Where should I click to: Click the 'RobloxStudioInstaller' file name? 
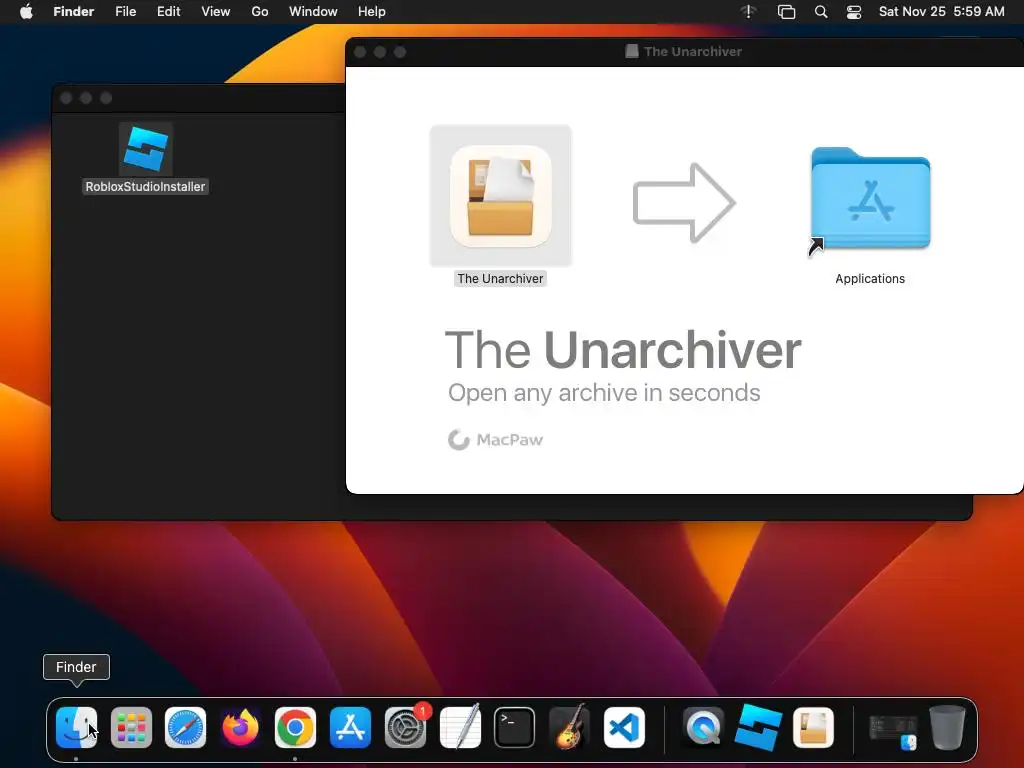click(145, 187)
